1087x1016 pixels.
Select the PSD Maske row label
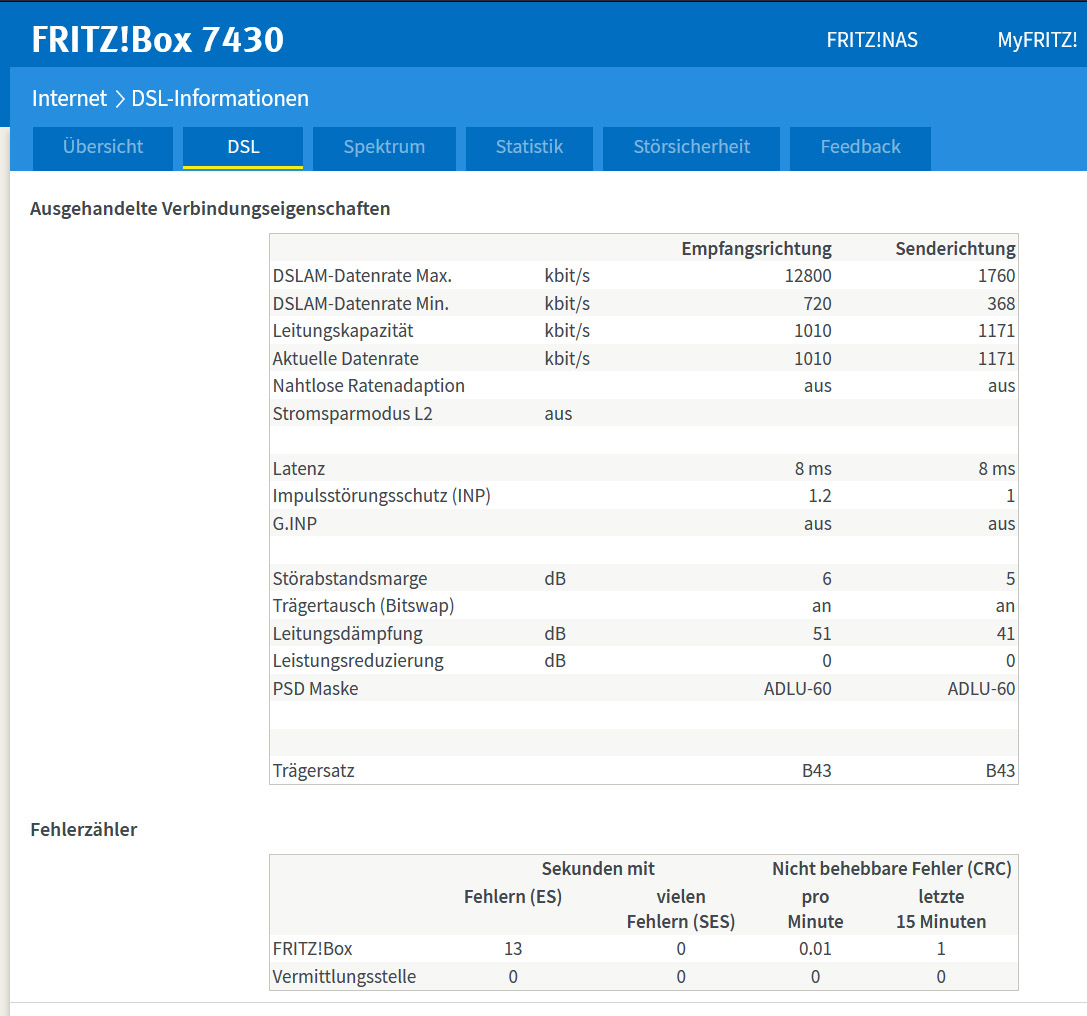[x=315, y=689]
